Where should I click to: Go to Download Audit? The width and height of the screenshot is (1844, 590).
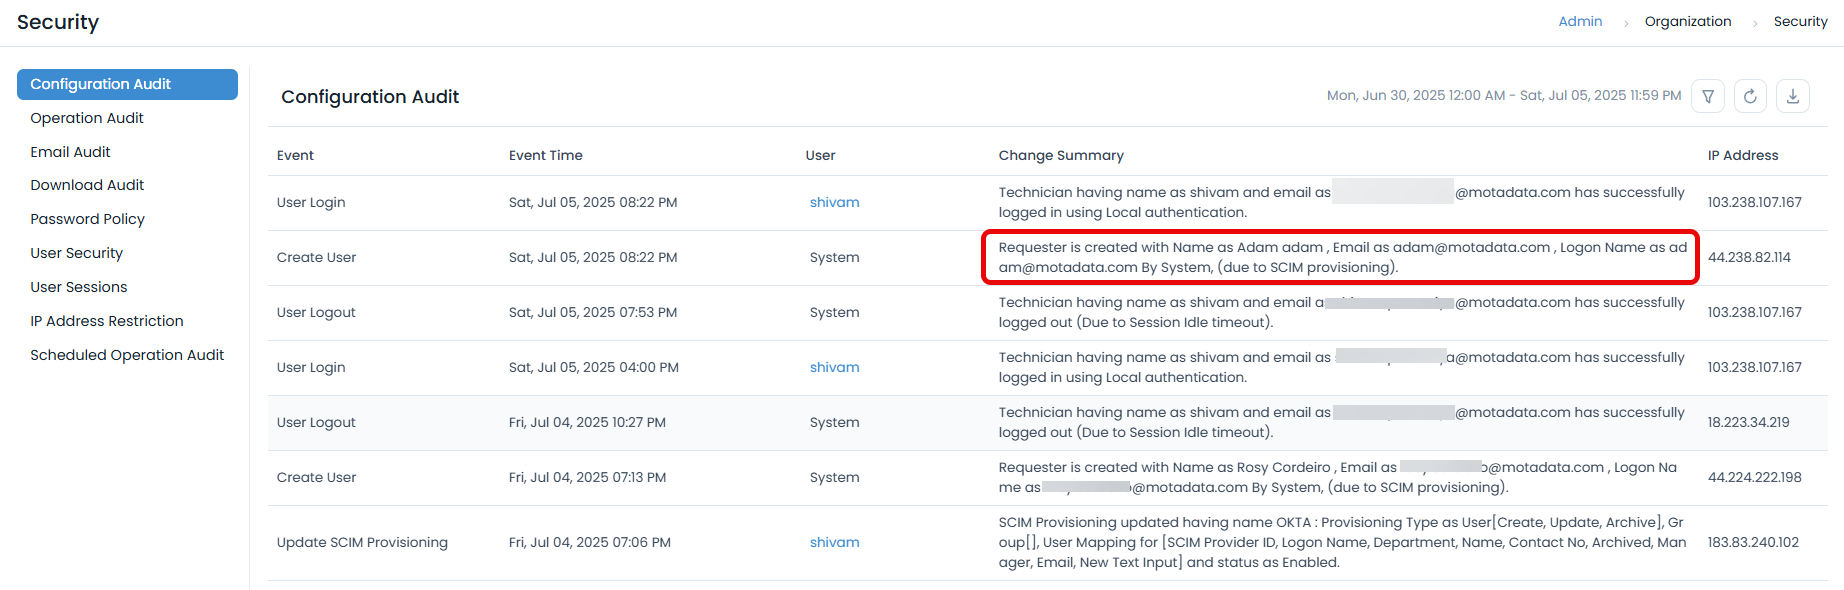[x=87, y=185]
